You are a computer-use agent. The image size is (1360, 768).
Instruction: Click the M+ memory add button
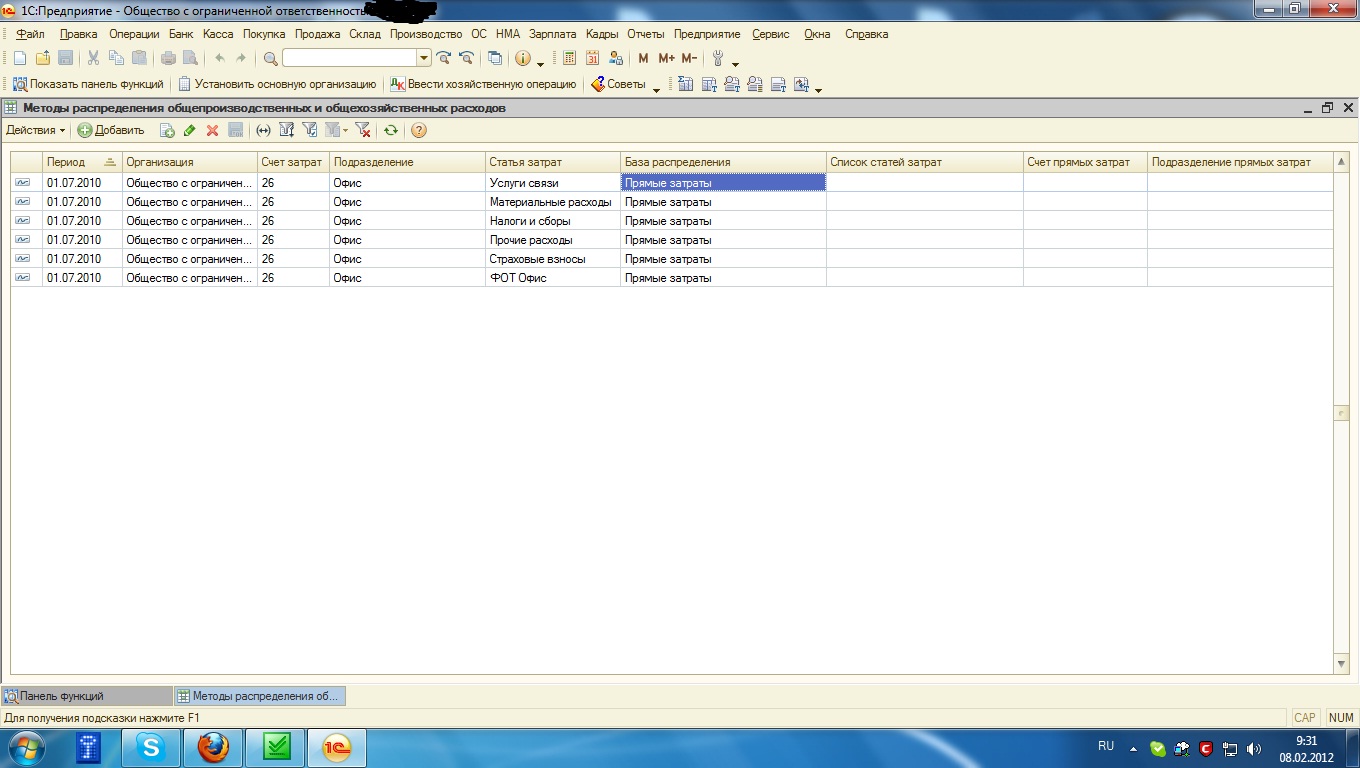pyautogui.click(x=666, y=59)
